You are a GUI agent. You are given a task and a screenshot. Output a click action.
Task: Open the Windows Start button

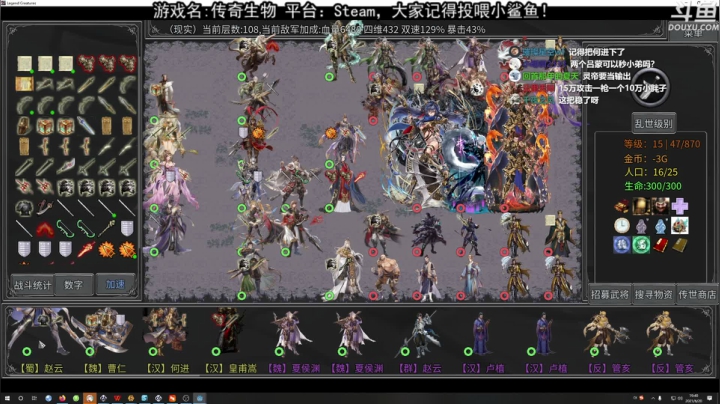pos(7,398)
